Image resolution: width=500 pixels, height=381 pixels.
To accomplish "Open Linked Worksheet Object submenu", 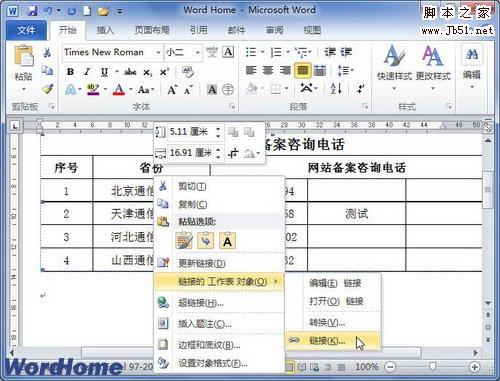I will [219, 282].
